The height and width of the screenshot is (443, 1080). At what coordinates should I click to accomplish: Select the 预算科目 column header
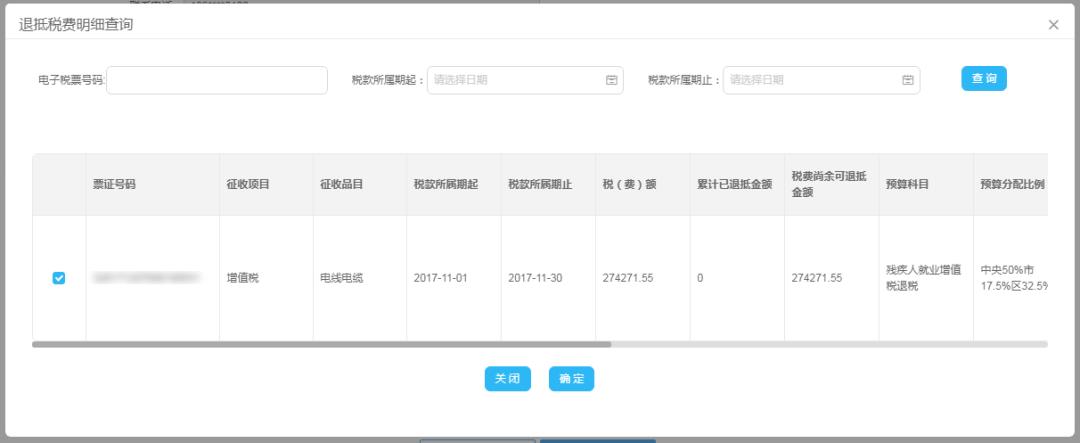coord(907,185)
